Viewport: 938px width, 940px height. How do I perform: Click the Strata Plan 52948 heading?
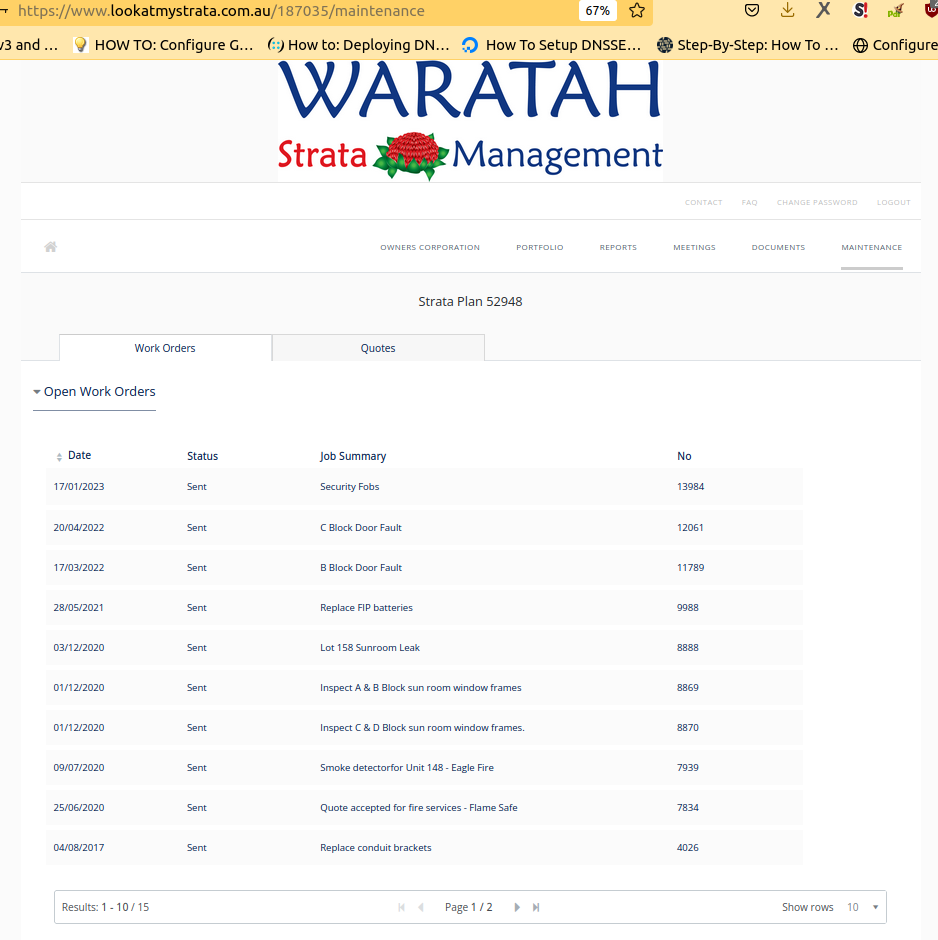470,302
